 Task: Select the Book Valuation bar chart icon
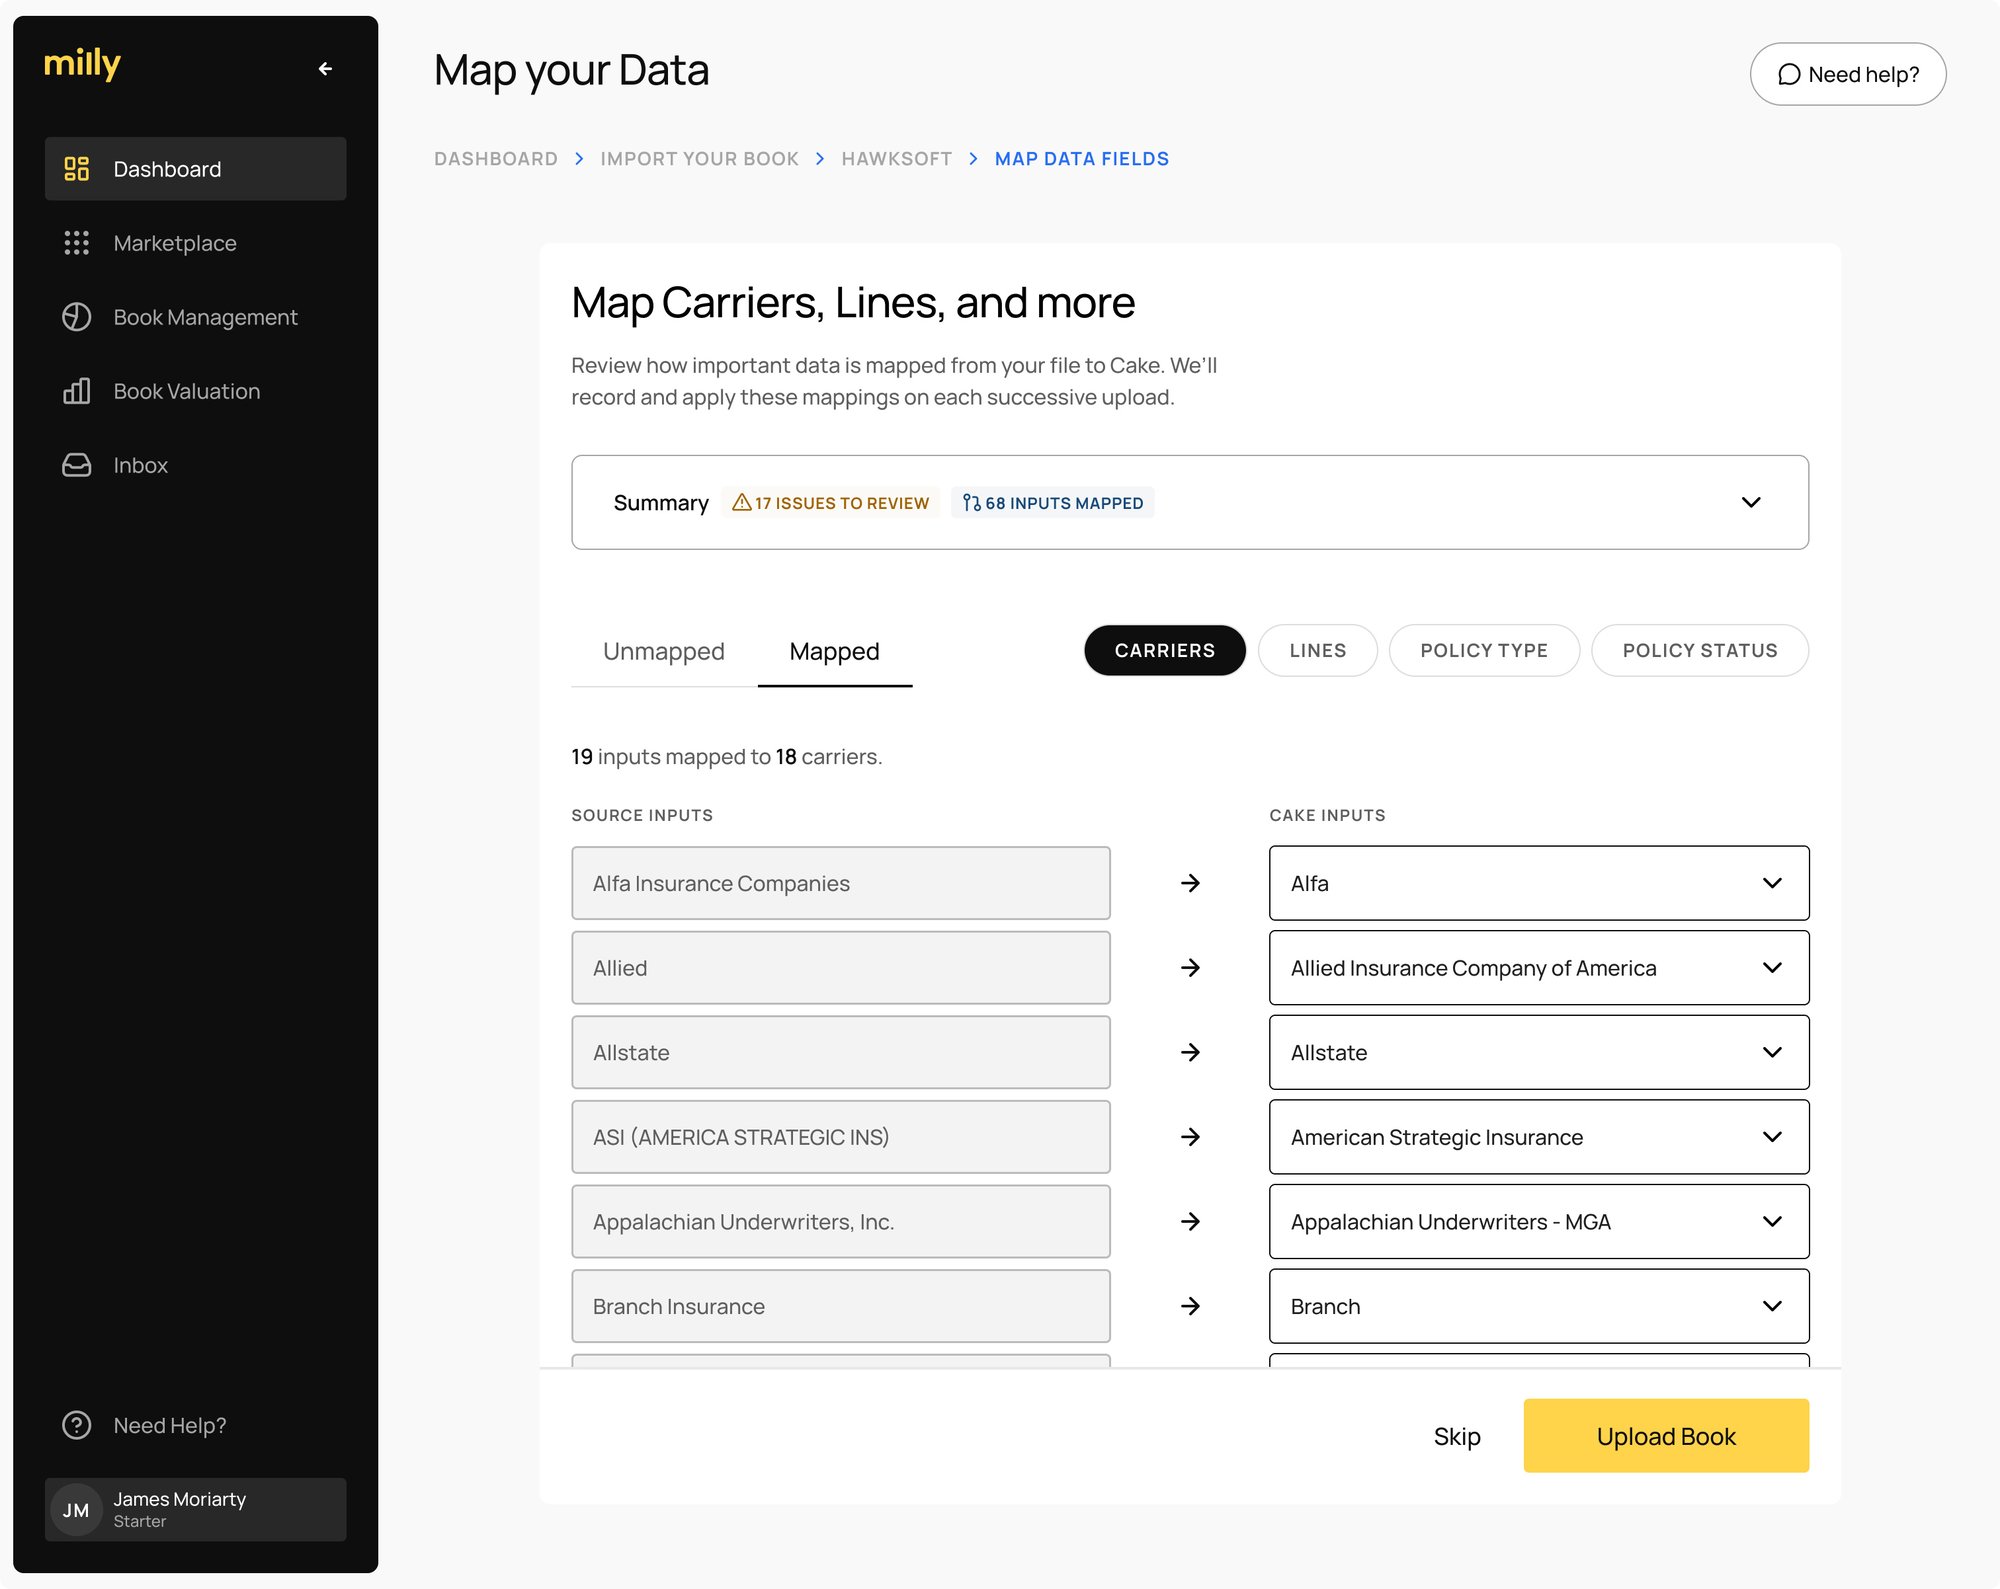pos(76,391)
